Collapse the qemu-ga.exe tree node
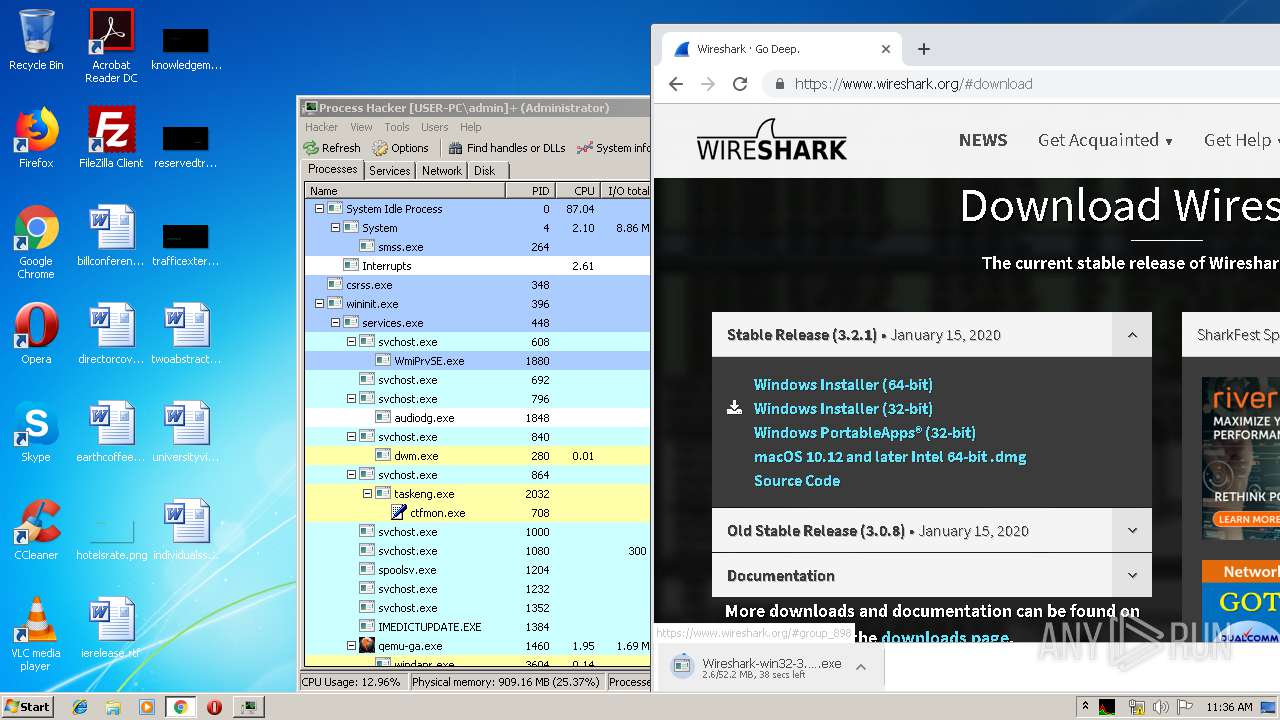1280x720 pixels. [351, 646]
